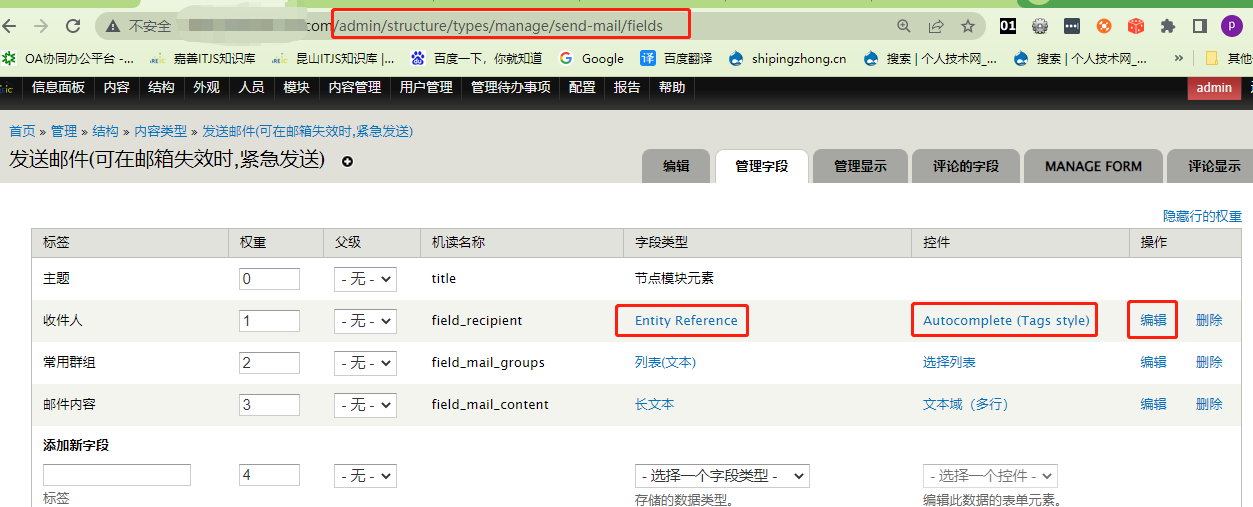Reload the page with the refresh icon
This screenshot has width=1253, height=507.
coord(73,26)
